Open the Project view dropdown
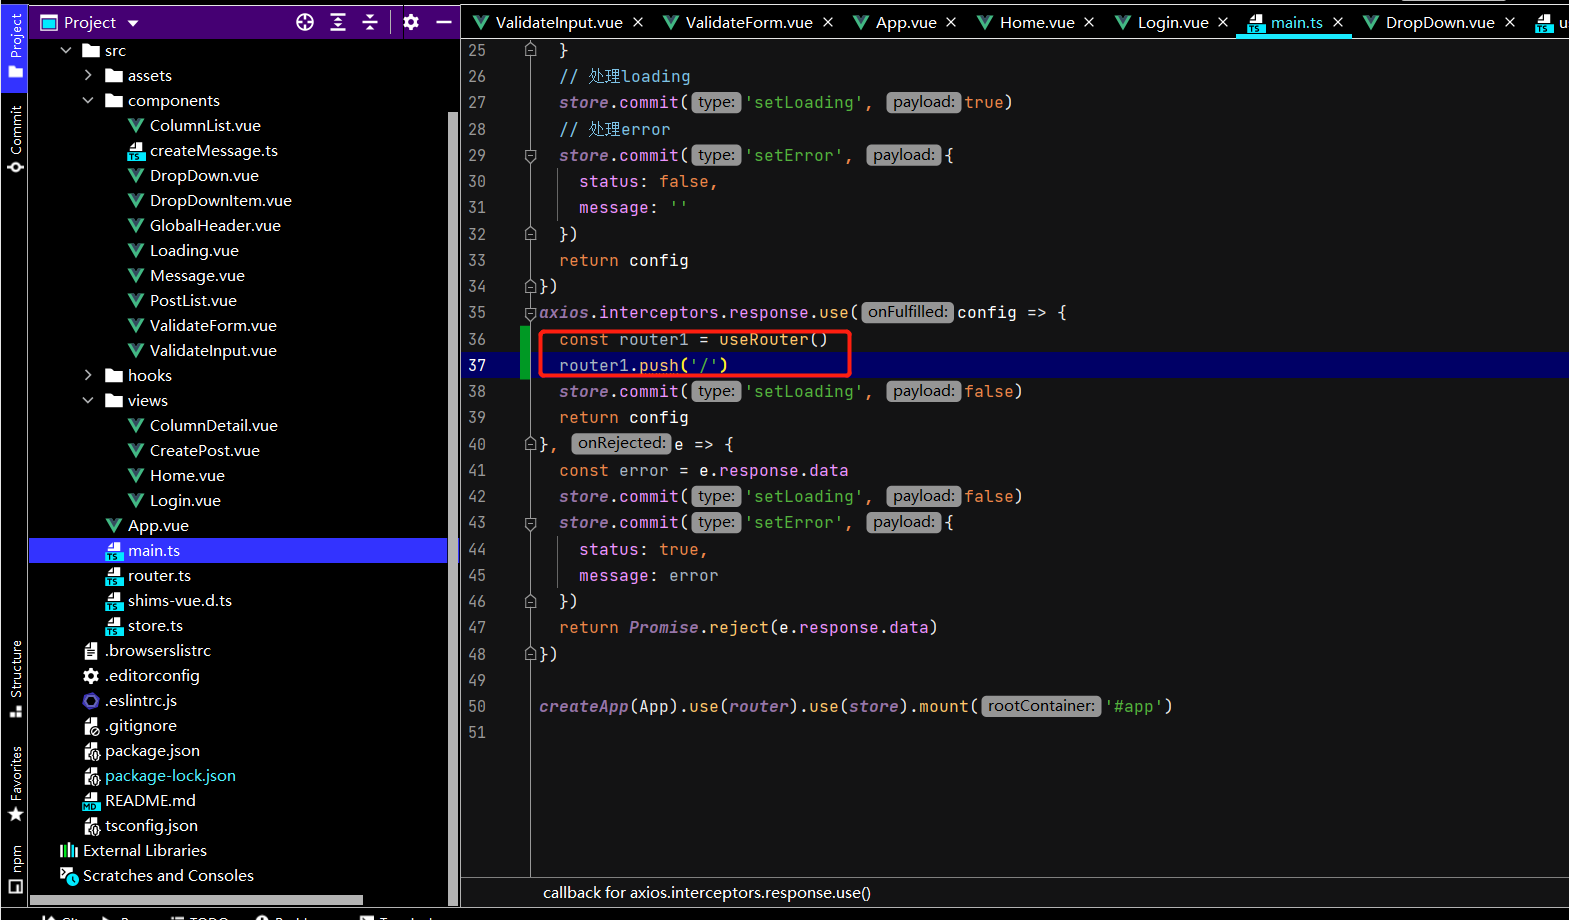Image resolution: width=1569 pixels, height=920 pixels. point(133,23)
